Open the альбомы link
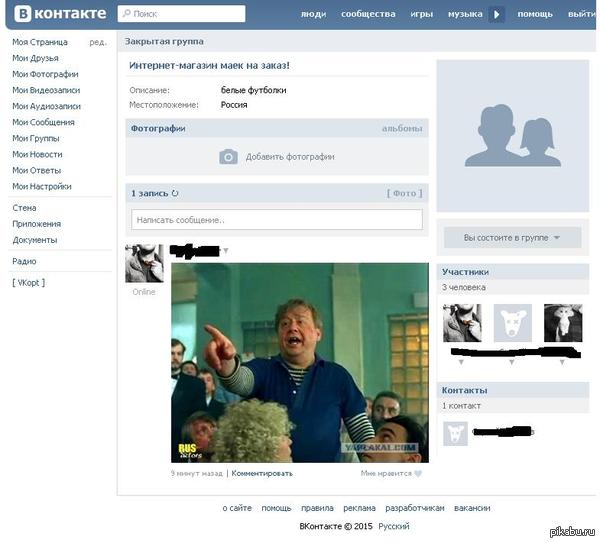Screen dimensions: 600x543 [x=402, y=129]
